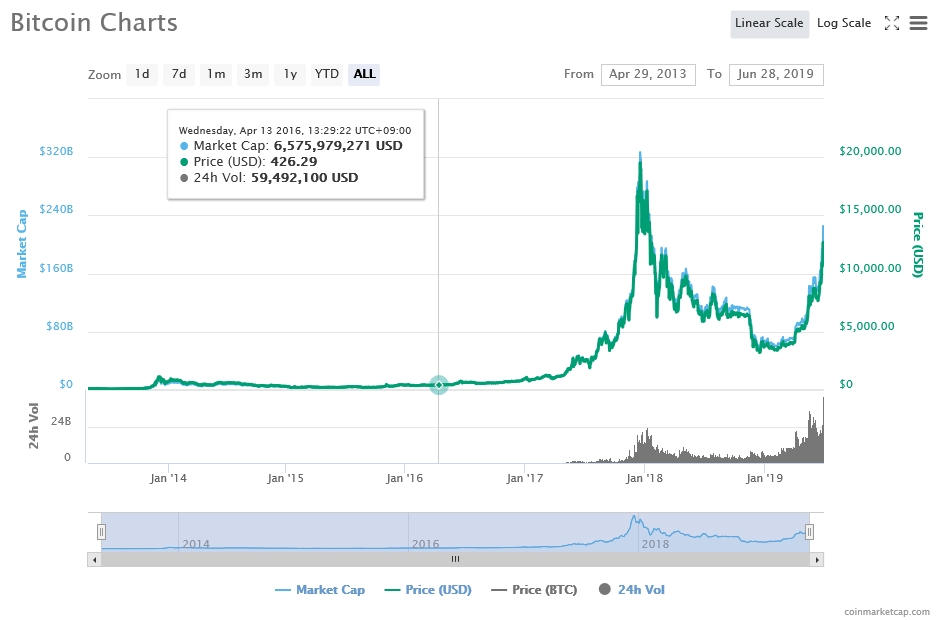Toggle Price (USD) series in legend
Image resolution: width=940 pixels, height=620 pixels.
[427, 590]
